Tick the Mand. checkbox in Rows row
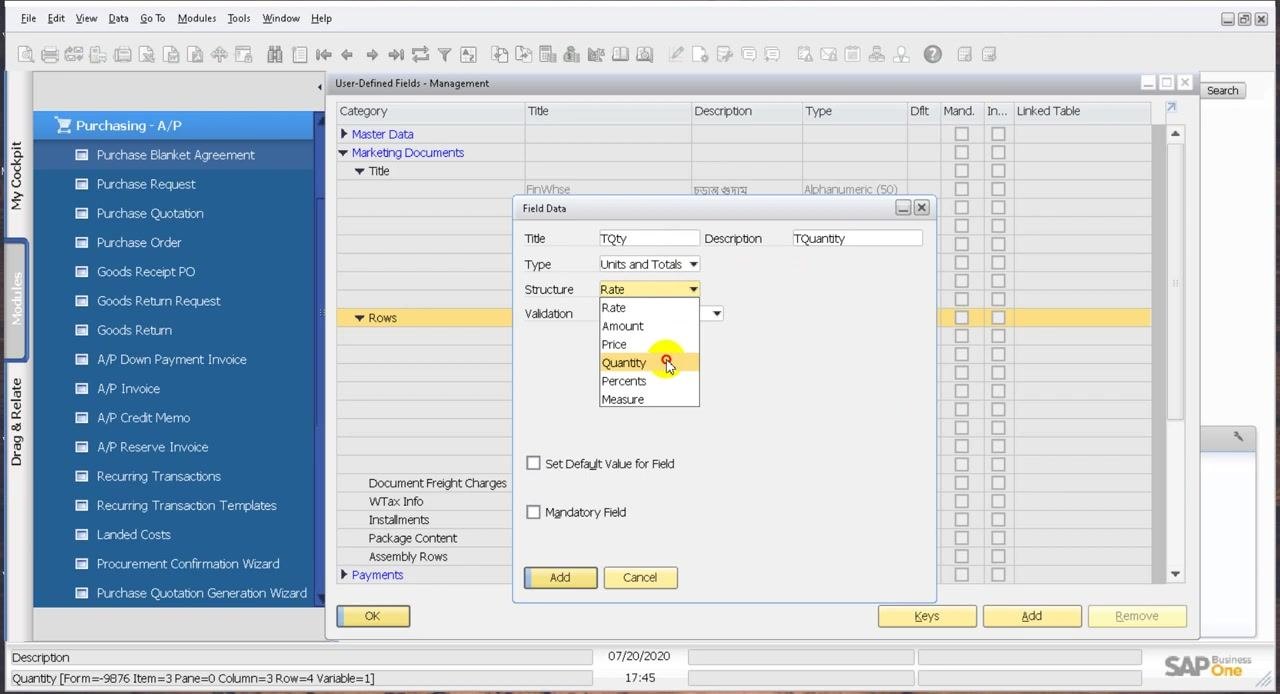The height and width of the screenshot is (694, 1280). point(961,318)
